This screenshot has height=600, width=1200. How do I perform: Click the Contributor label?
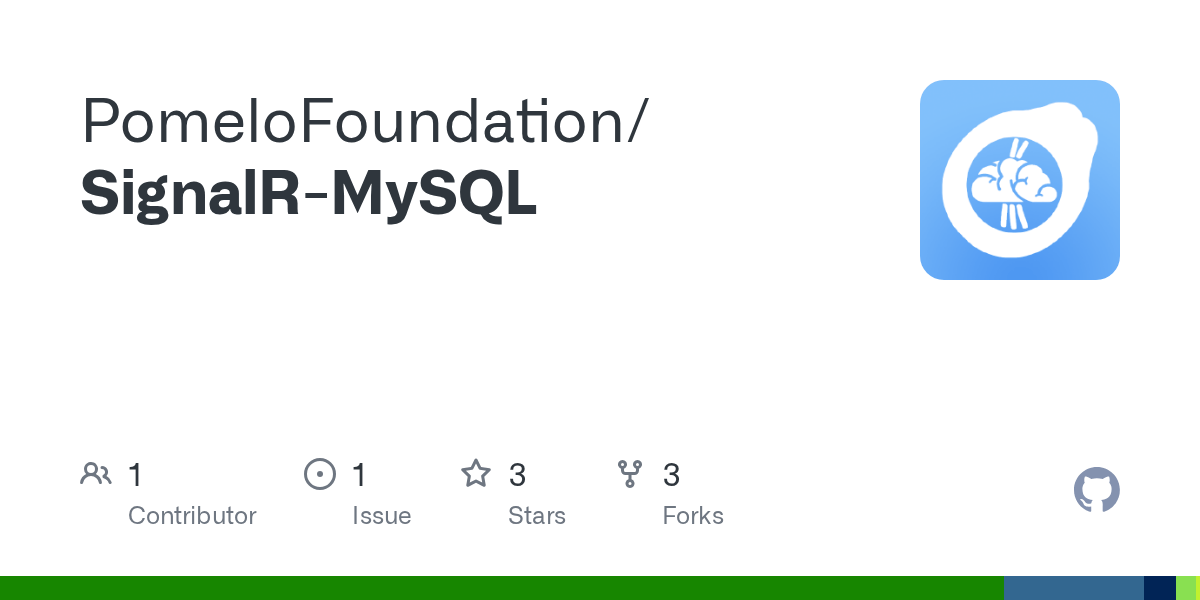click(192, 516)
